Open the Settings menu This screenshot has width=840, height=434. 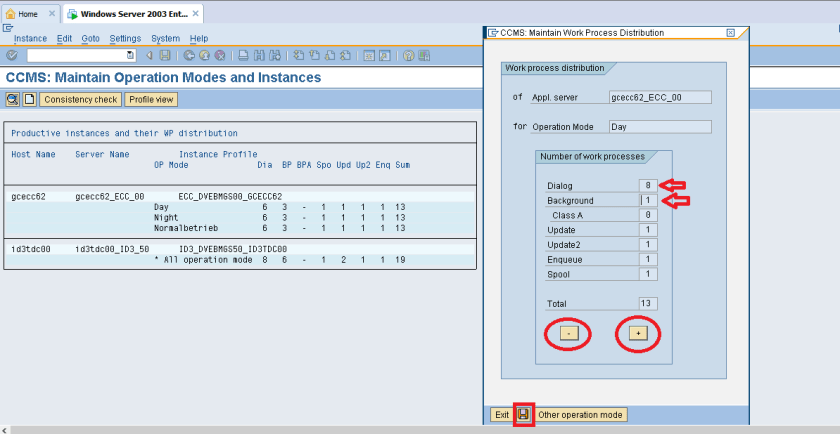pyautogui.click(x=125, y=38)
